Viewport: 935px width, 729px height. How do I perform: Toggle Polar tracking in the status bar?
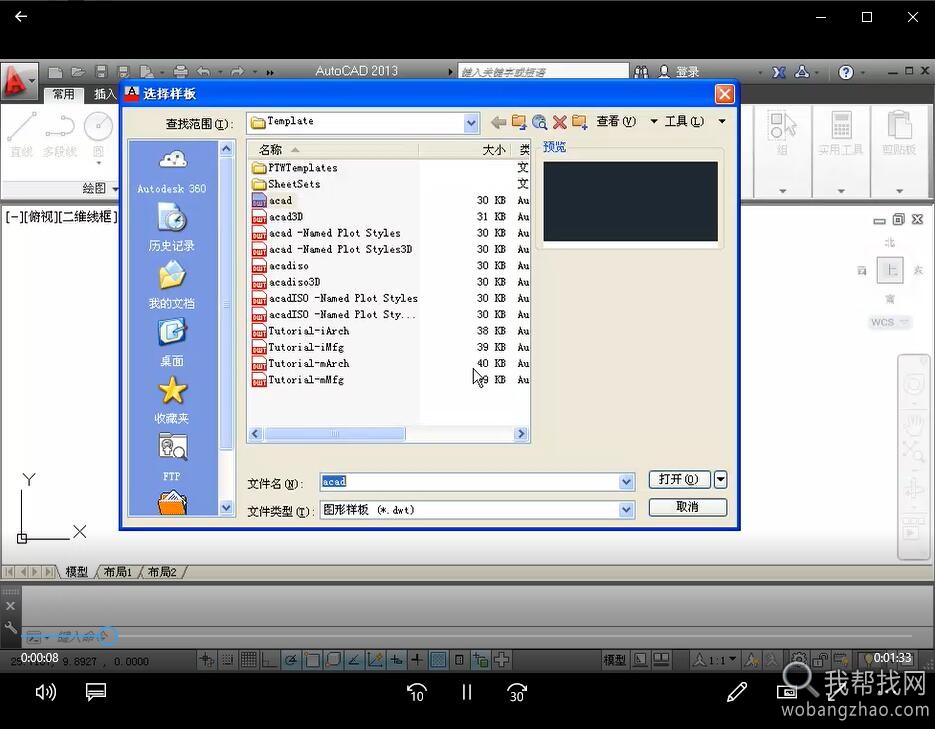click(291, 660)
